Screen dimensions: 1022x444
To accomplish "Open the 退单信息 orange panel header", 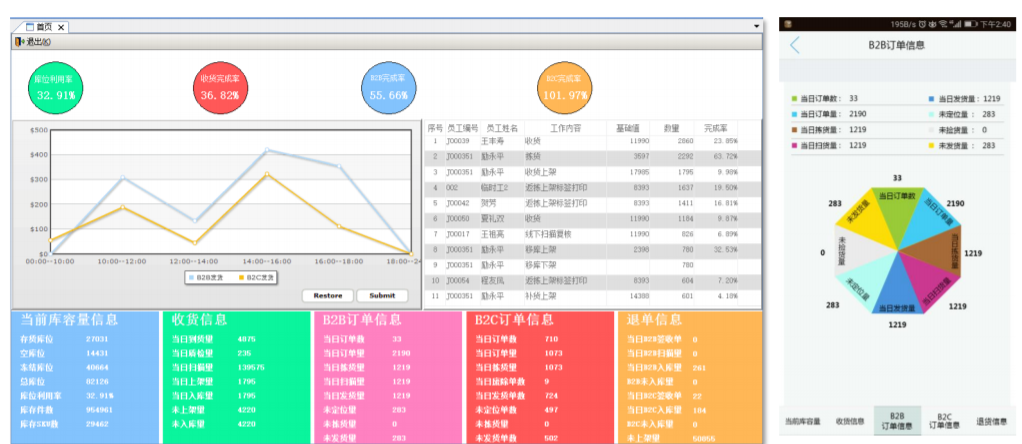I will (x=654, y=319).
